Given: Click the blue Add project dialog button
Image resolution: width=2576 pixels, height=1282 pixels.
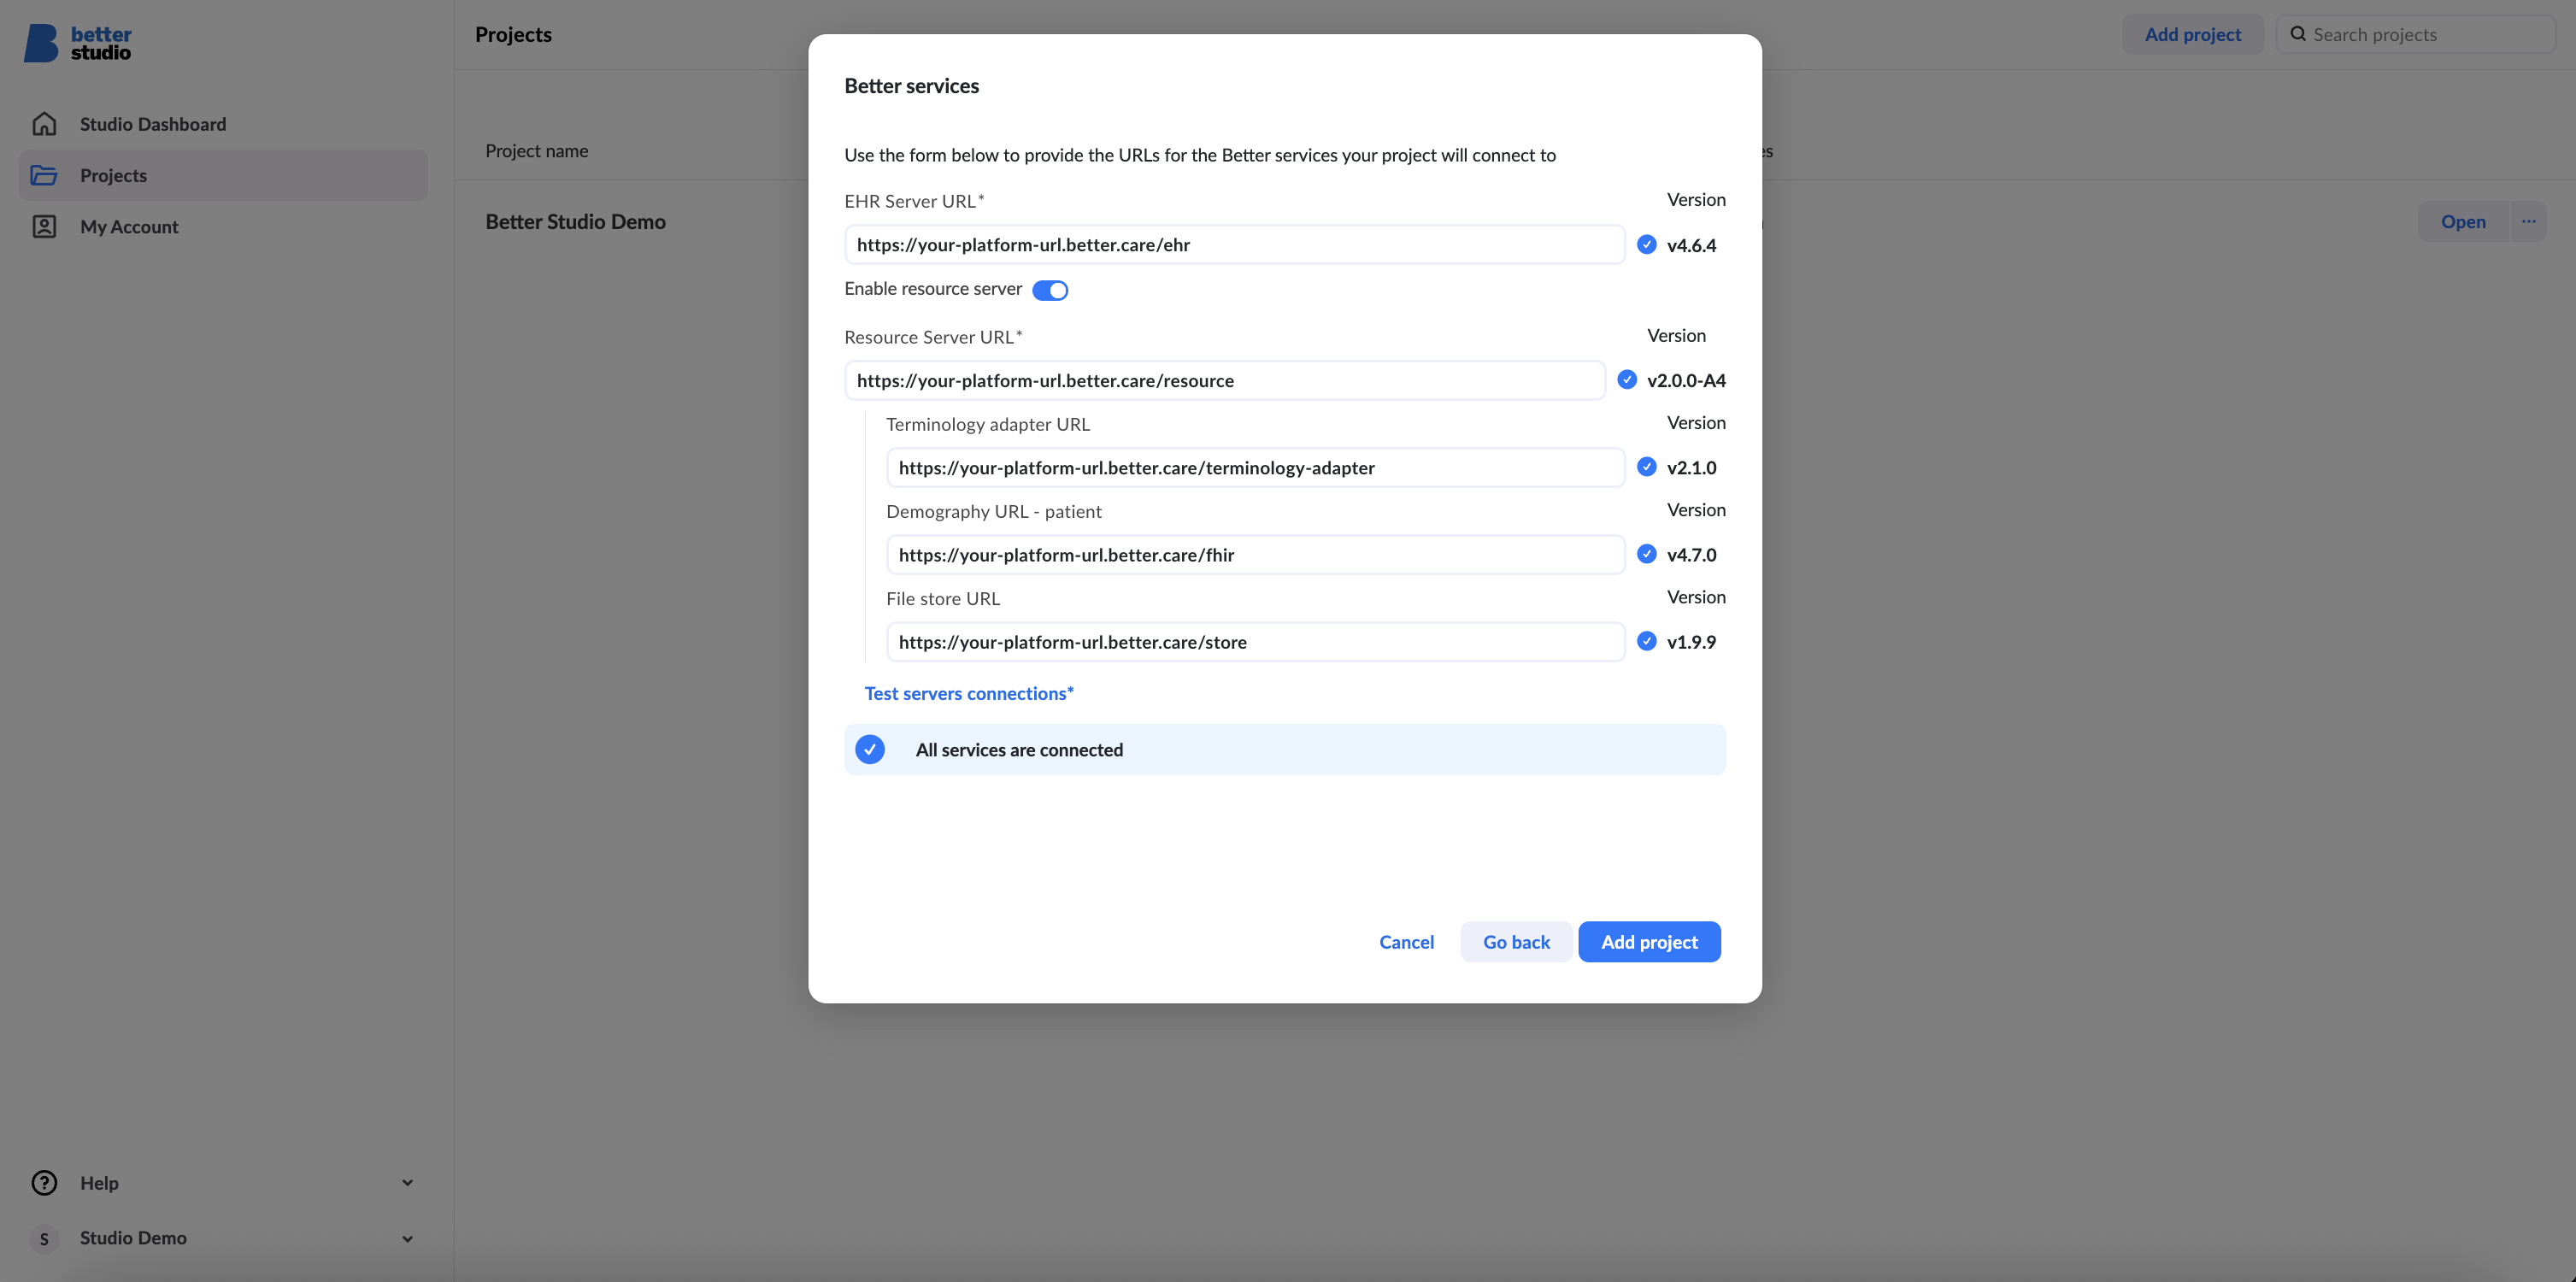Looking at the screenshot, I should point(1649,942).
